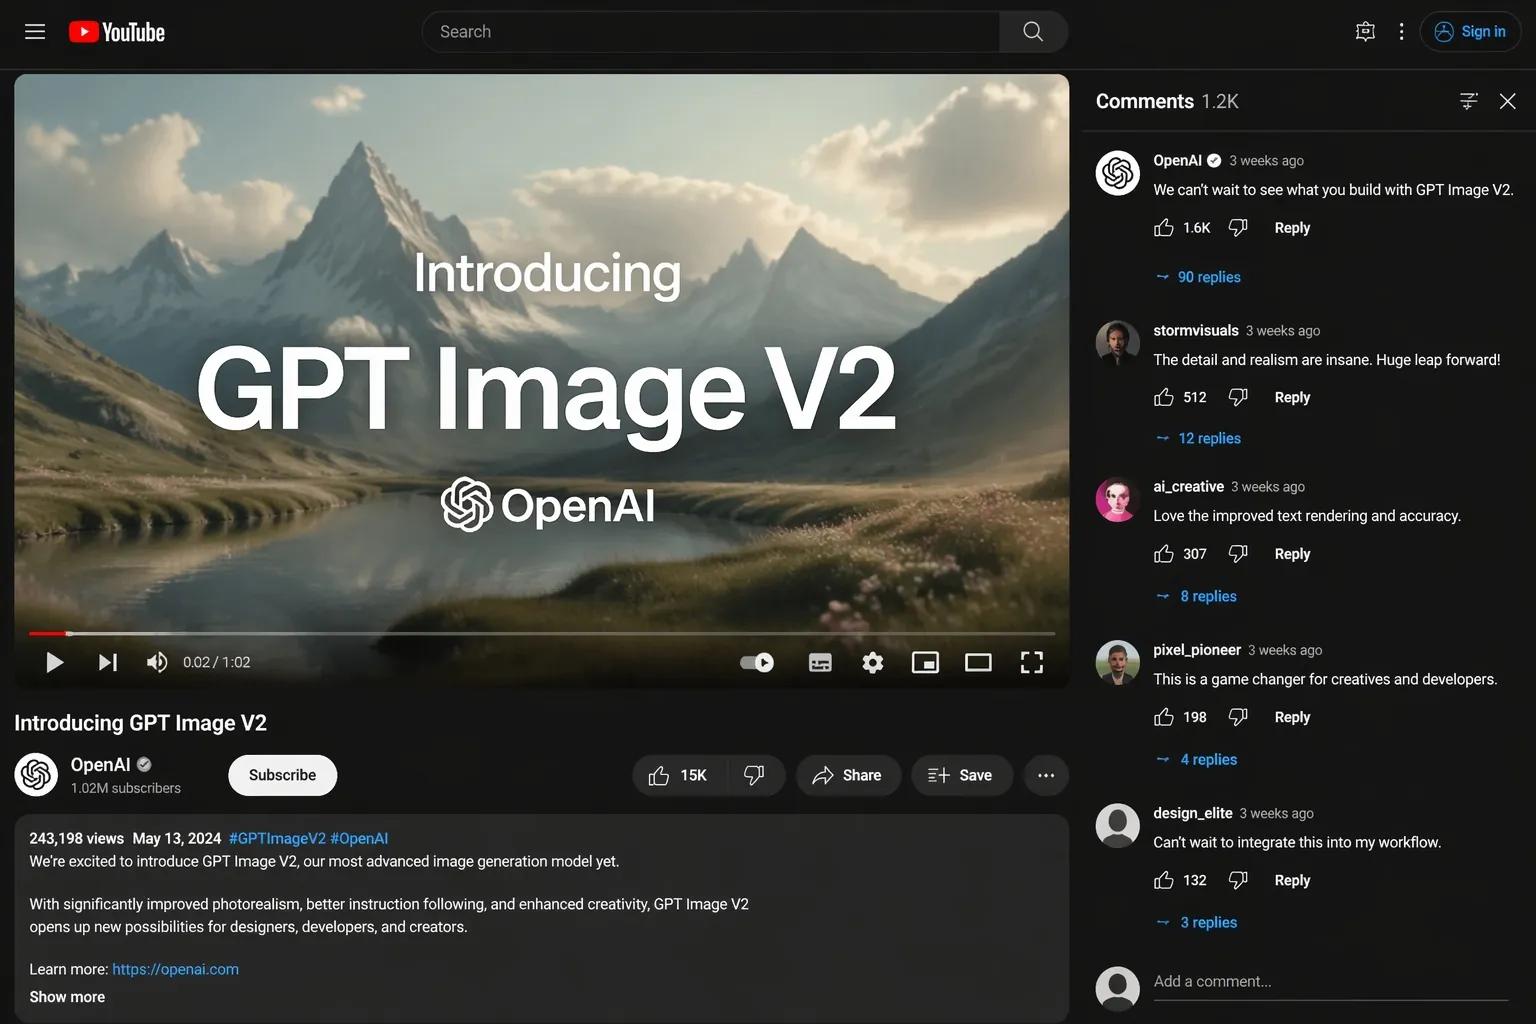Open video player settings gear
The width and height of the screenshot is (1536, 1024).
click(x=872, y=663)
